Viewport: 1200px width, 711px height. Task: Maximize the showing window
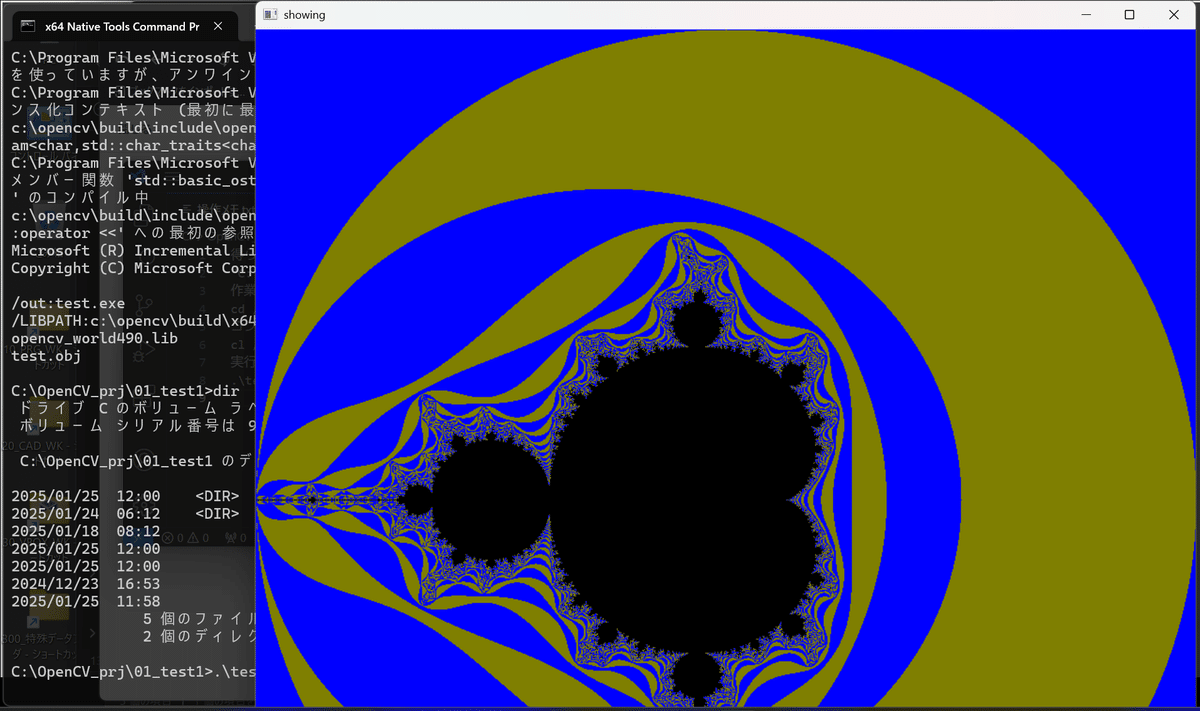click(1130, 15)
